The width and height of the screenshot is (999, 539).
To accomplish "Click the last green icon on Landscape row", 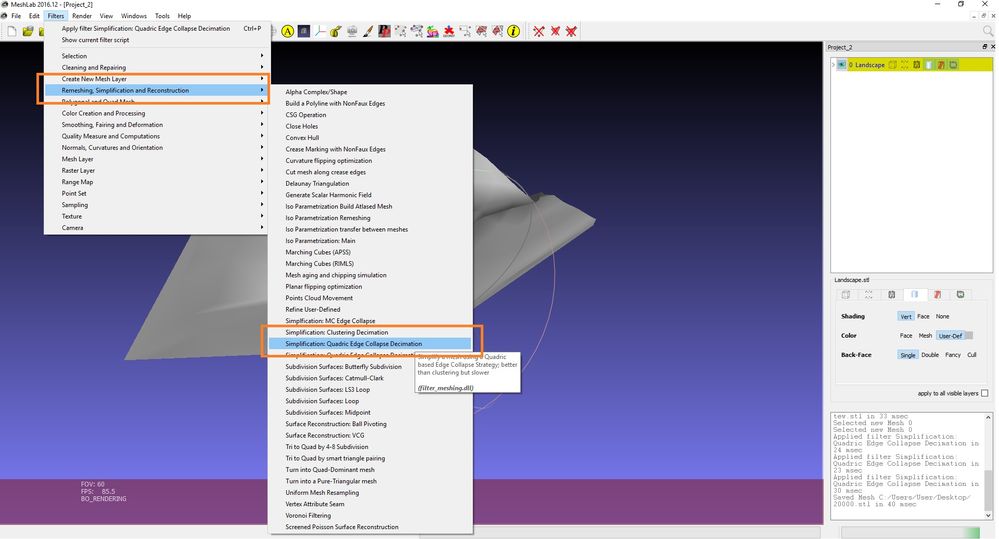I will coord(953,65).
